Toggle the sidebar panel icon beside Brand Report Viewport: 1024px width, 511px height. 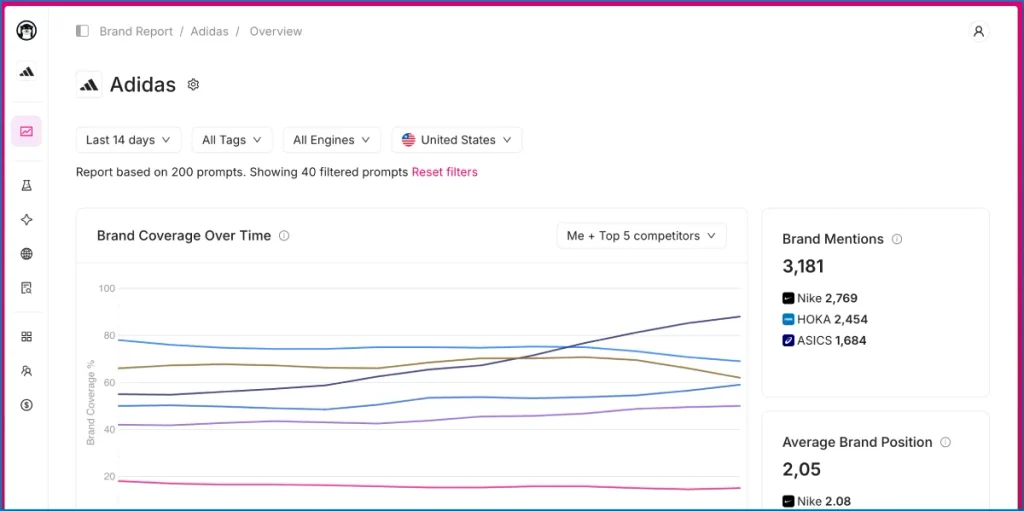(x=82, y=31)
